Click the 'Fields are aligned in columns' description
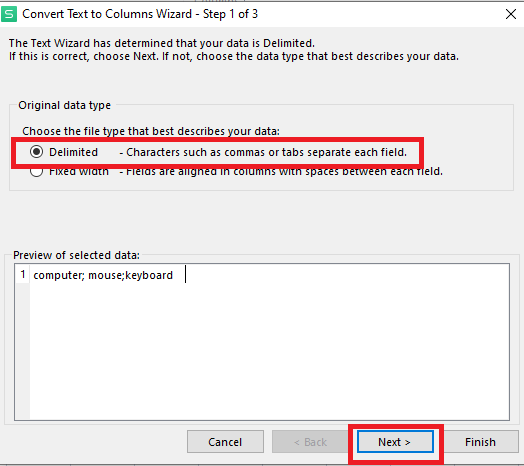This screenshot has width=524, height=466. (x=281, y=172)
